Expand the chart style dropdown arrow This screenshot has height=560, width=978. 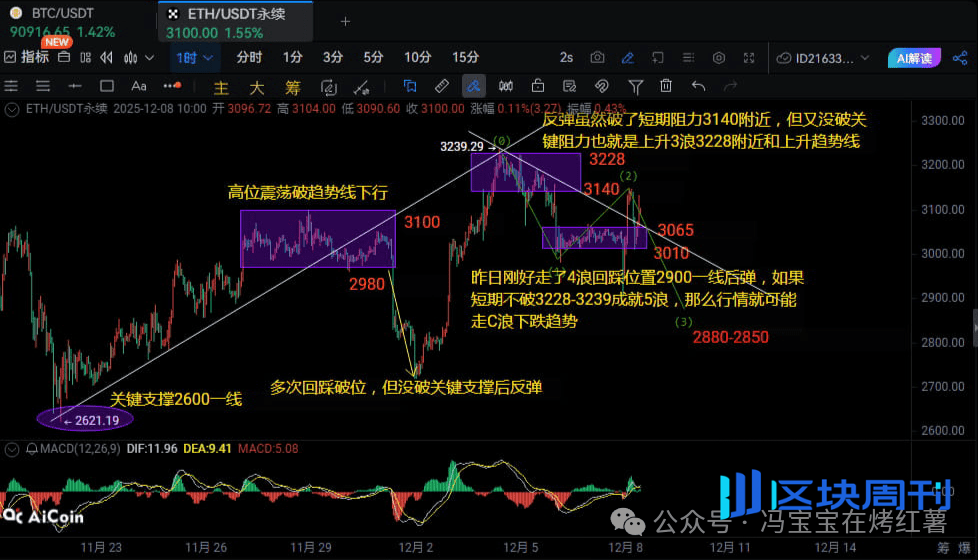(150, 58)
